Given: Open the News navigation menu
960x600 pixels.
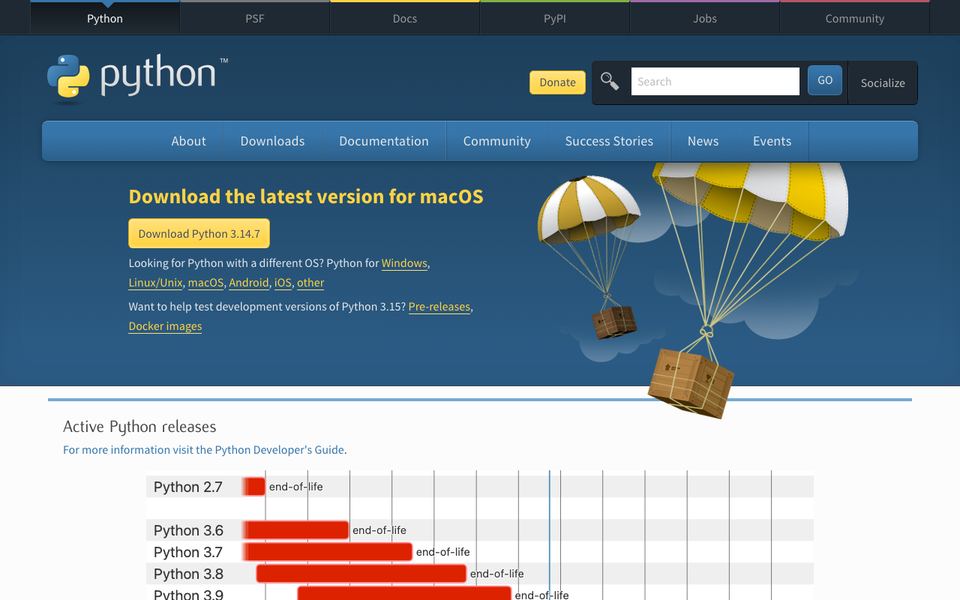Looking at the screenshot, I should [x=703, y=141].
